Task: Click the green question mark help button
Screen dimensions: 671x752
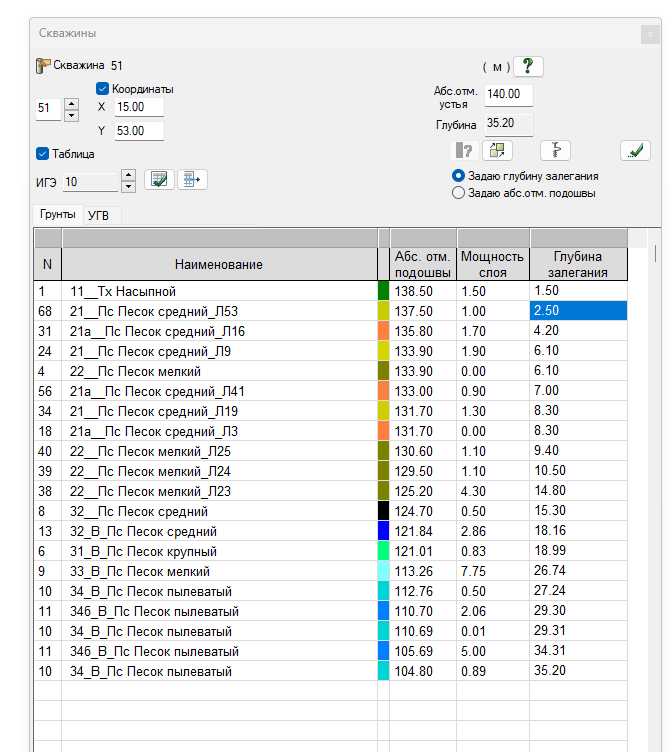Action: [528, 66]
